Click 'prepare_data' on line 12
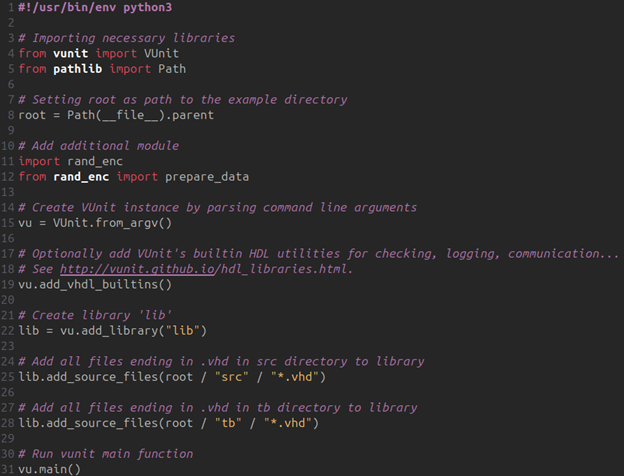 click(x=207, y=177)
